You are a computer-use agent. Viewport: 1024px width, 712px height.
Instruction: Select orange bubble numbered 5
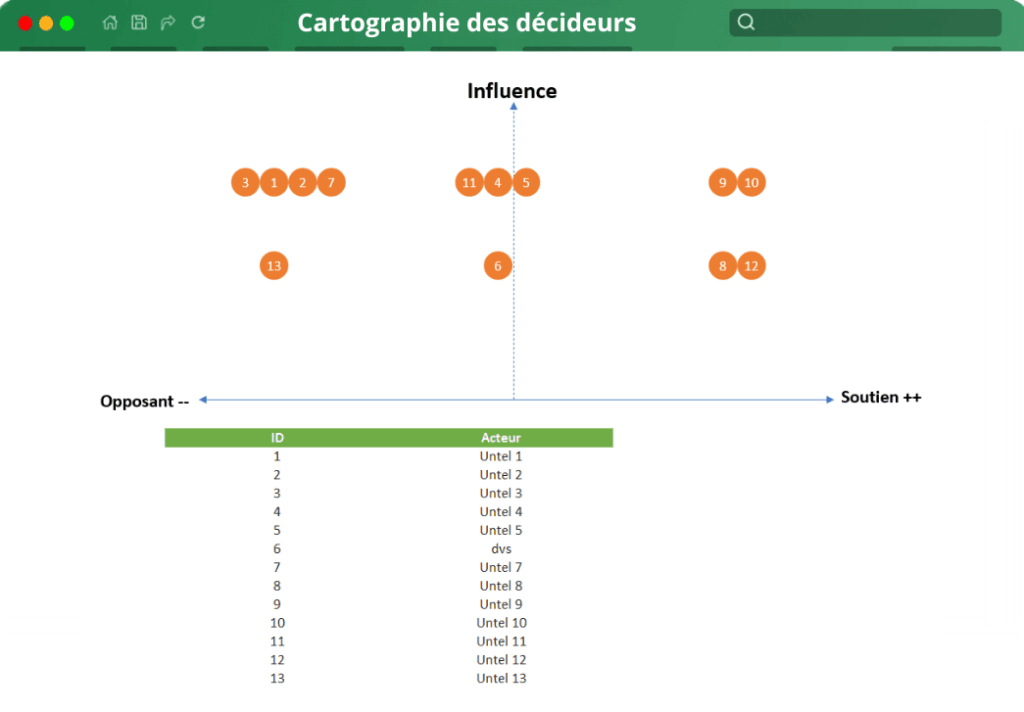(x=526, y=183)
